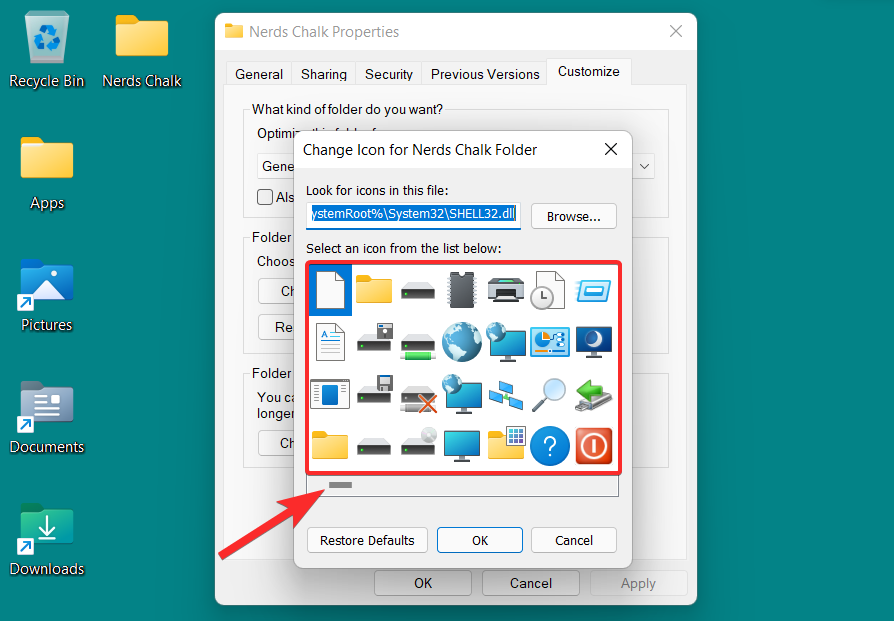Select the blue question mark help icon
894x621 pixels.
(x=550, y=446)
